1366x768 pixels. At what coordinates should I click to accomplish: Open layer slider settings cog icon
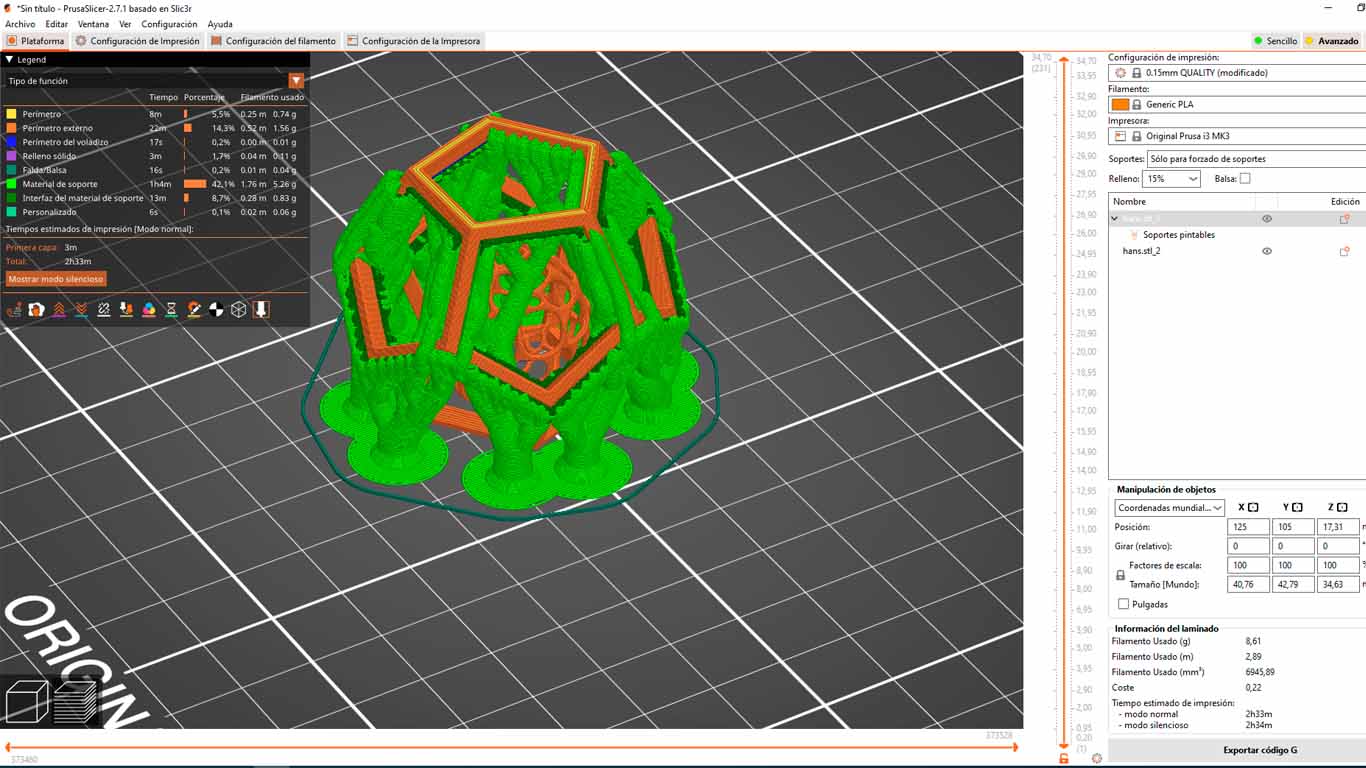[x=1097, y=759]
